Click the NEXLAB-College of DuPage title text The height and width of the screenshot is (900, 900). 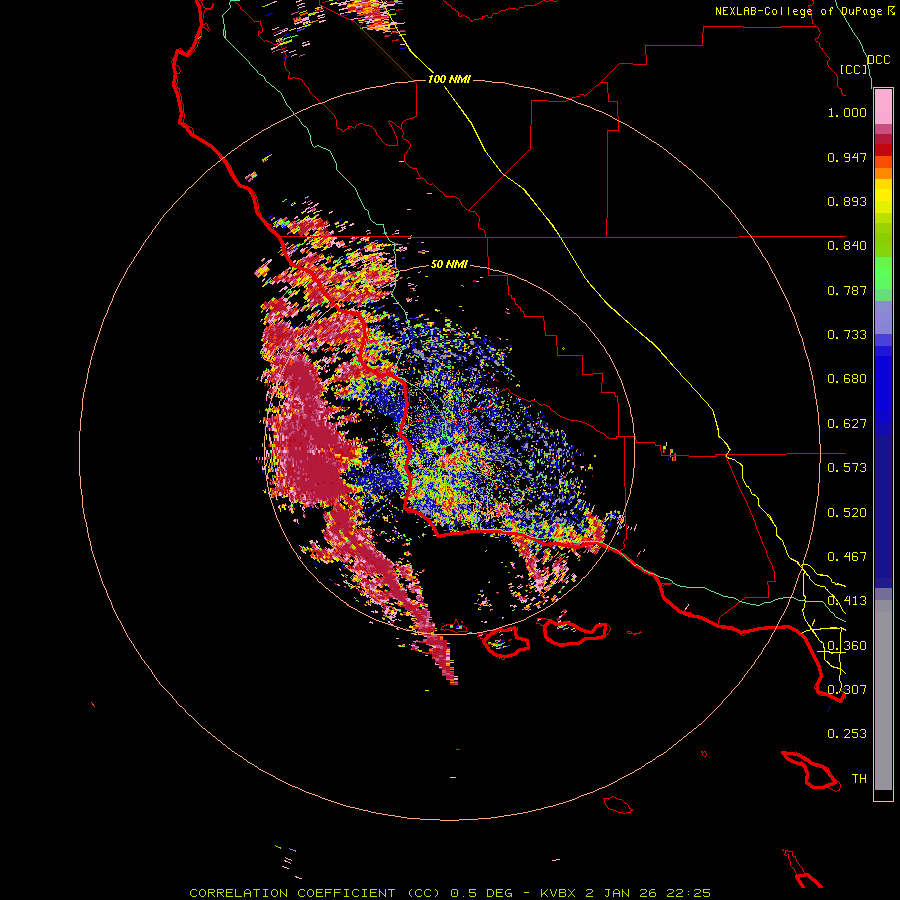pyautogui.click(x=798, y=11)
